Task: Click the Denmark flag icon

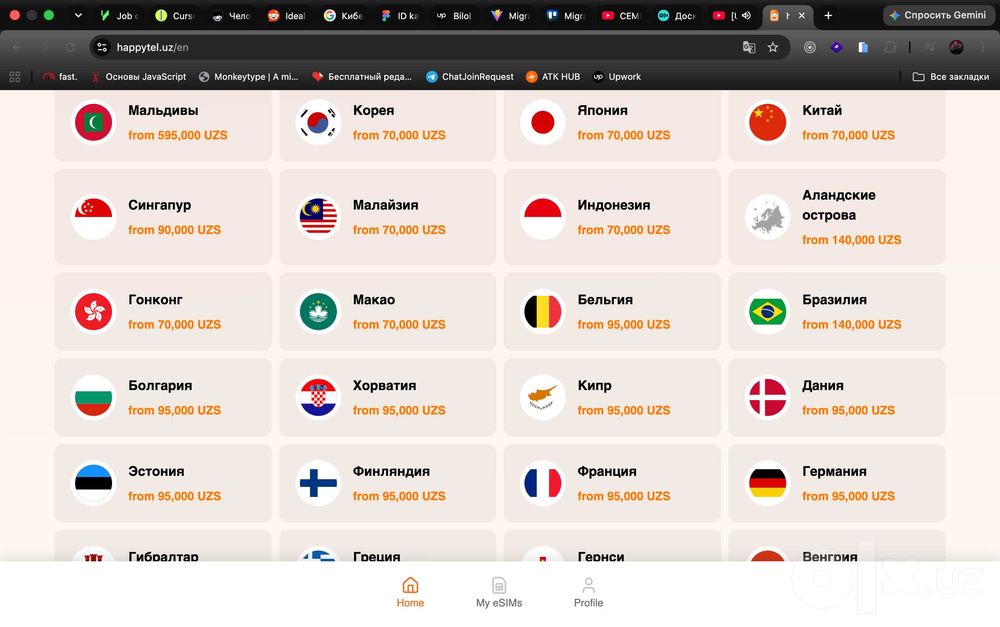Action: (x=767, y=397)
